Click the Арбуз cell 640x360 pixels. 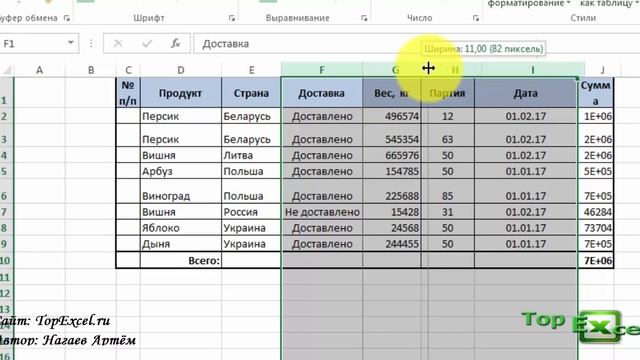coord(181,171)
